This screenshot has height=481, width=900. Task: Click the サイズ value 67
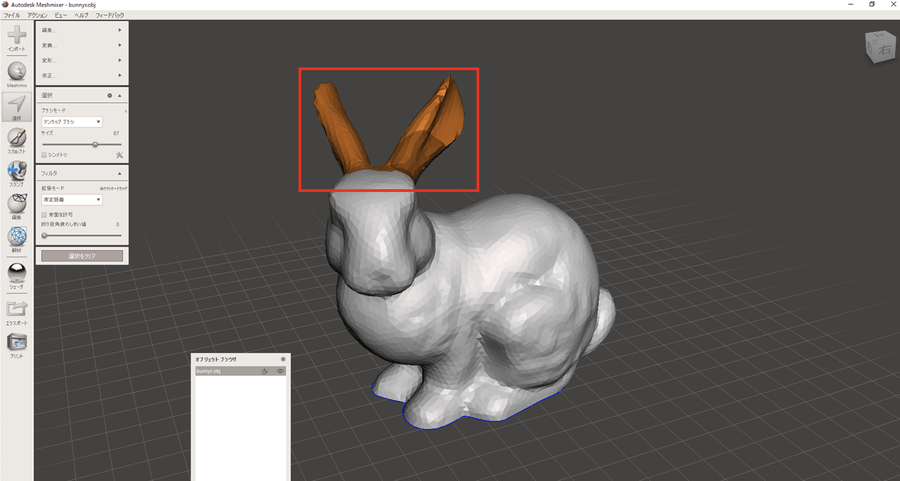(117, 133)
